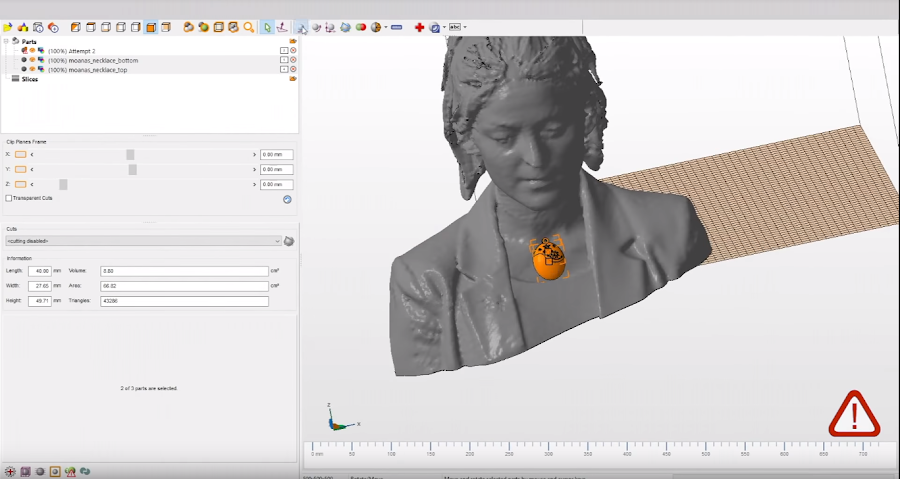Click the red-cross gear icon in bottom bar

pos(10,472)
